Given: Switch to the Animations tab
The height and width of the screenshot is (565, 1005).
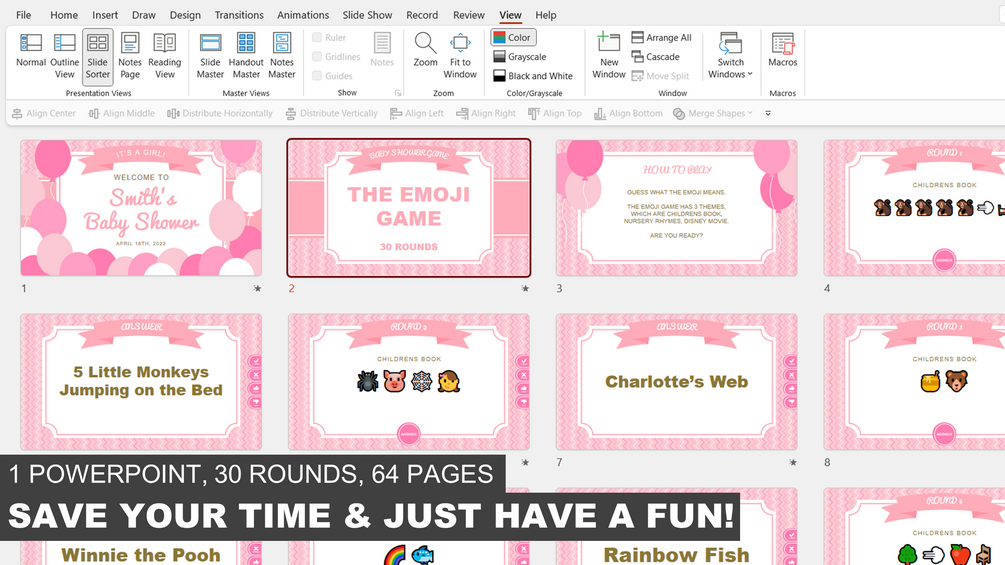Looking at the screenshot, I should (x=303, y=15).
